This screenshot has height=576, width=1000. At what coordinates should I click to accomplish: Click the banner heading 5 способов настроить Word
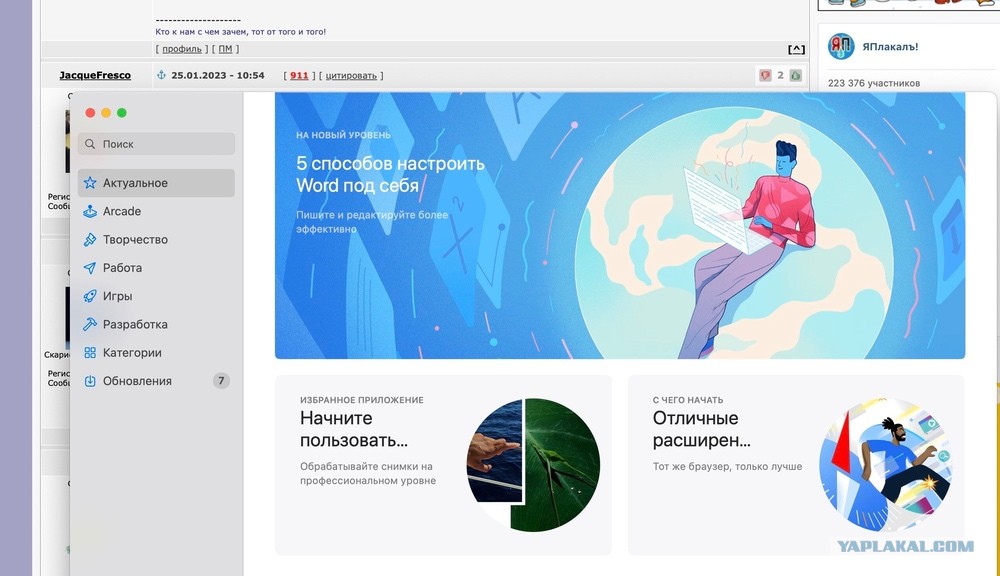[x=390, y=174]
